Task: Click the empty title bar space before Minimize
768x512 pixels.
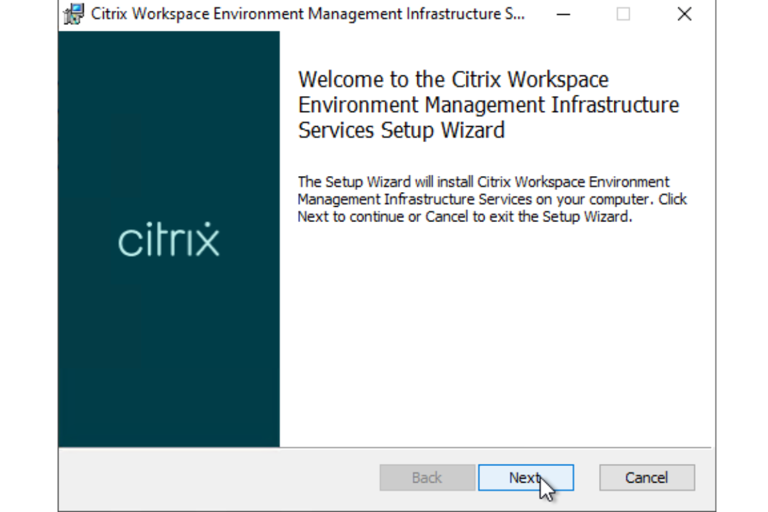Action: point(538,14)
